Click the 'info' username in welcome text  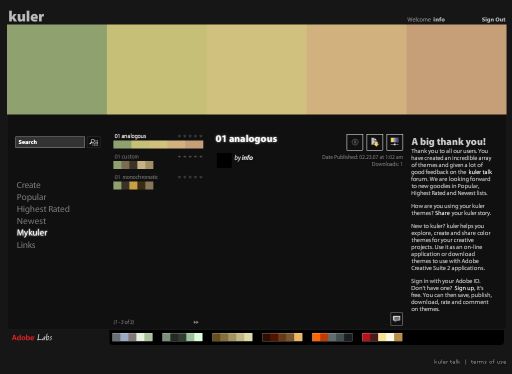(x=439, y=20)
